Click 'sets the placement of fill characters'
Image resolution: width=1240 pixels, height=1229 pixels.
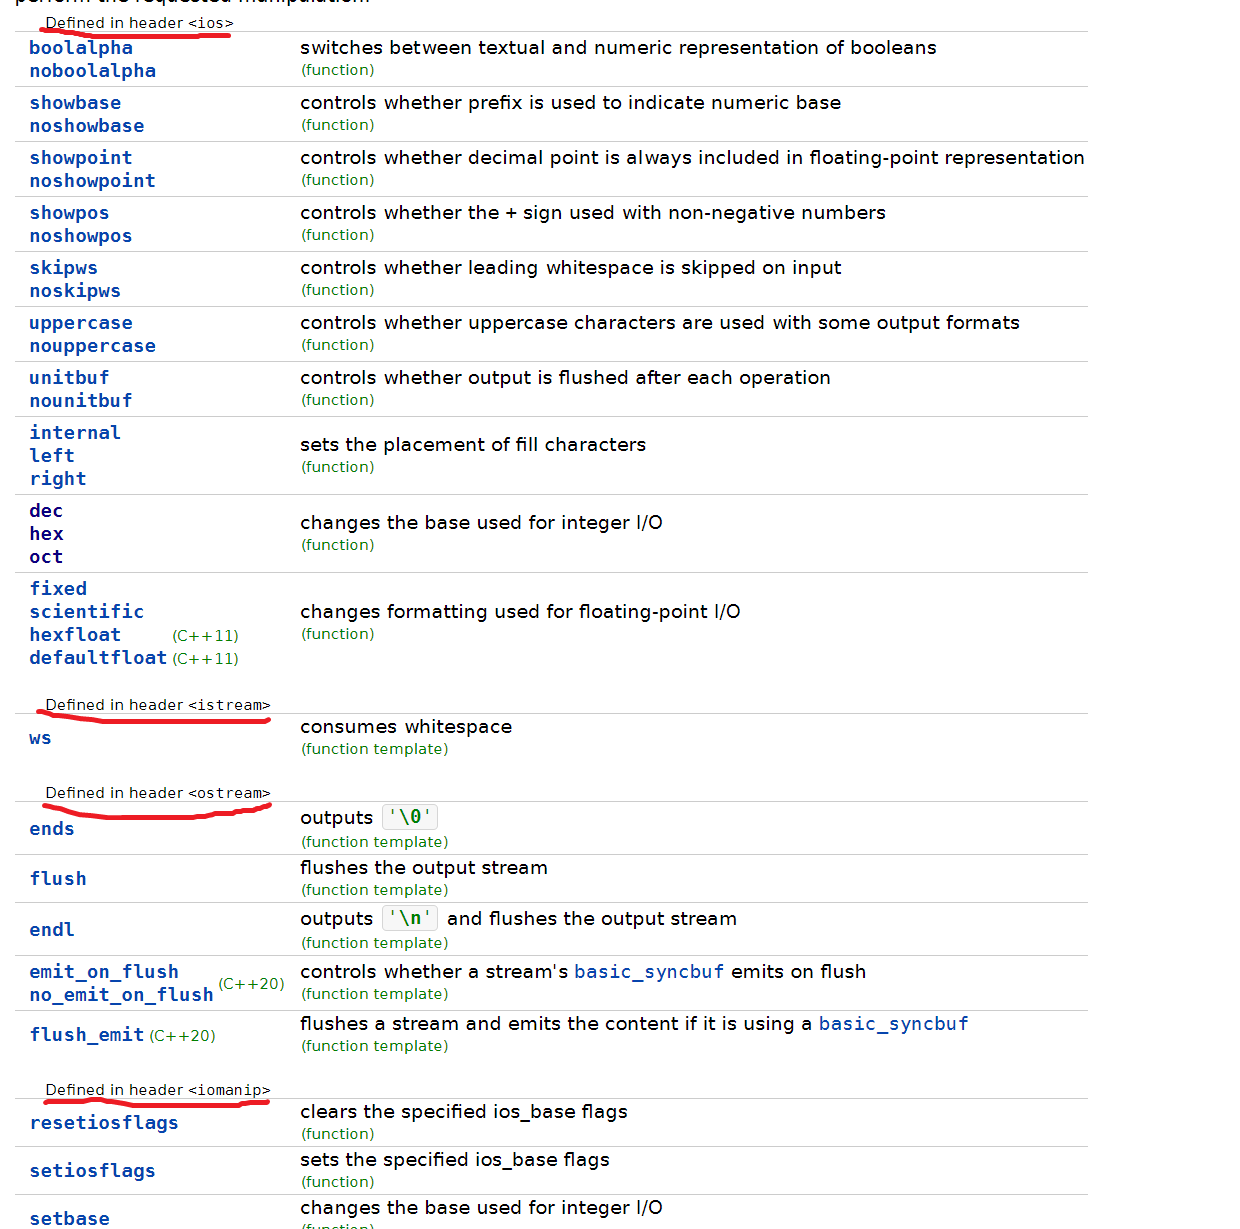(x=473, y=445)
